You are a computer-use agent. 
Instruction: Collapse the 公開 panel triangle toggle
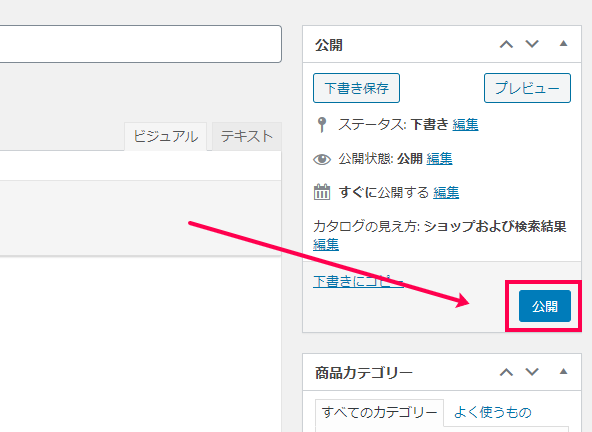click(563, 43)
